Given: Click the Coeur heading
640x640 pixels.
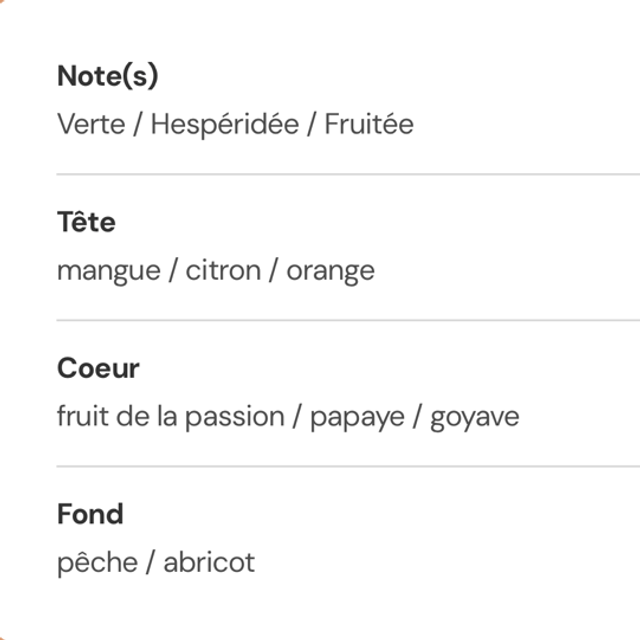Looking at the screenshot, I should (x=98, y=368).
